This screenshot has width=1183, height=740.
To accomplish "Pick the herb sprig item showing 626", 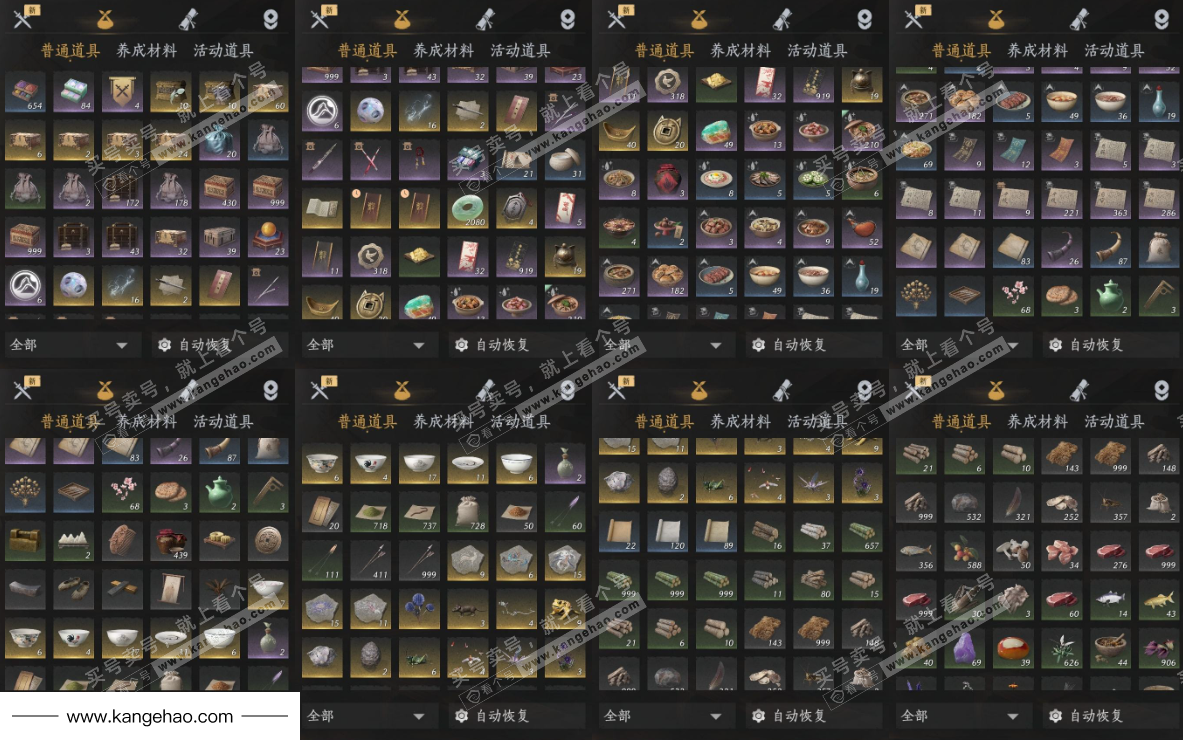I will click(x=1061, y=649).
